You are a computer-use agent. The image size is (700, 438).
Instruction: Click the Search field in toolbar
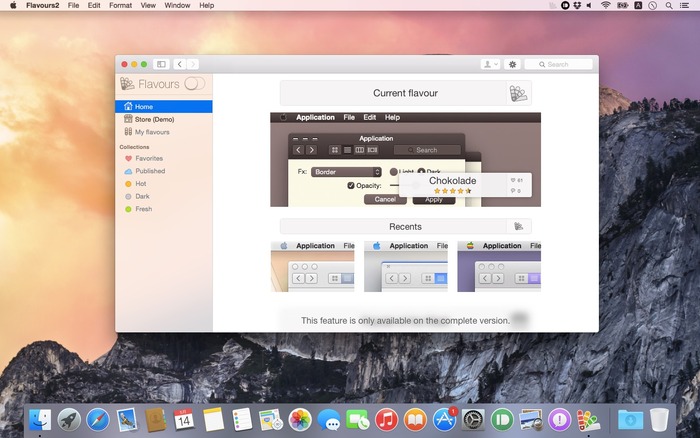[x=558, y=64]
